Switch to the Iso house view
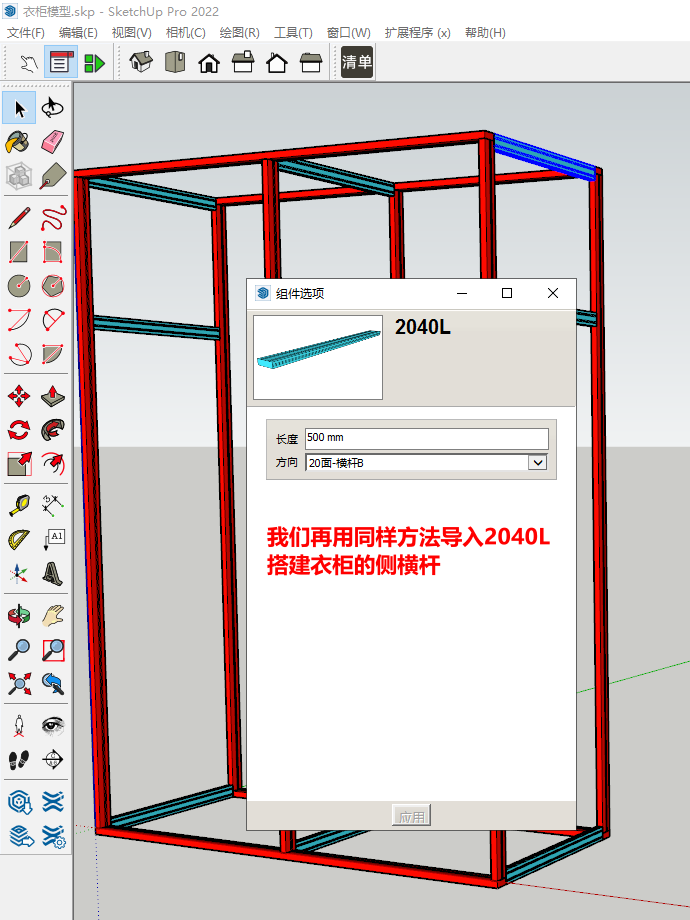 [141, 63]
